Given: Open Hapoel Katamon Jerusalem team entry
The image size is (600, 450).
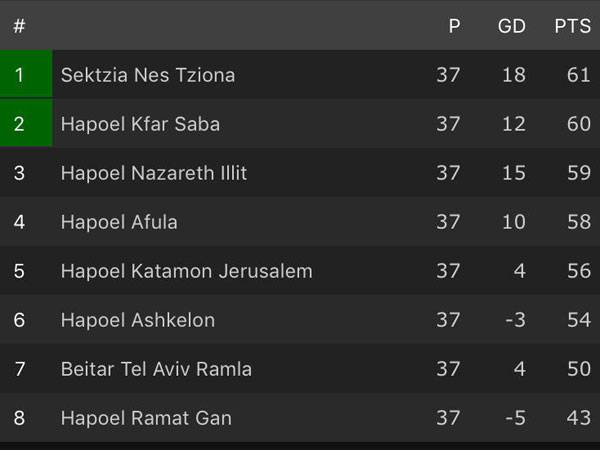Looking at the screenshot, I should pyautogui.click(x=187, y=271).
